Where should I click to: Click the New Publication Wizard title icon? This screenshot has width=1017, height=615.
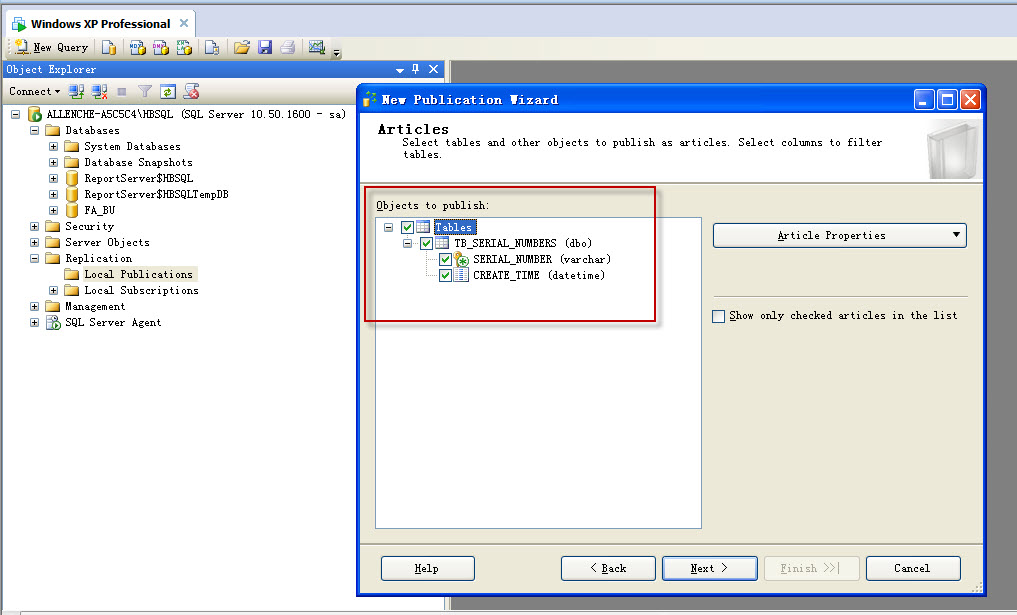tap(370, 99)
